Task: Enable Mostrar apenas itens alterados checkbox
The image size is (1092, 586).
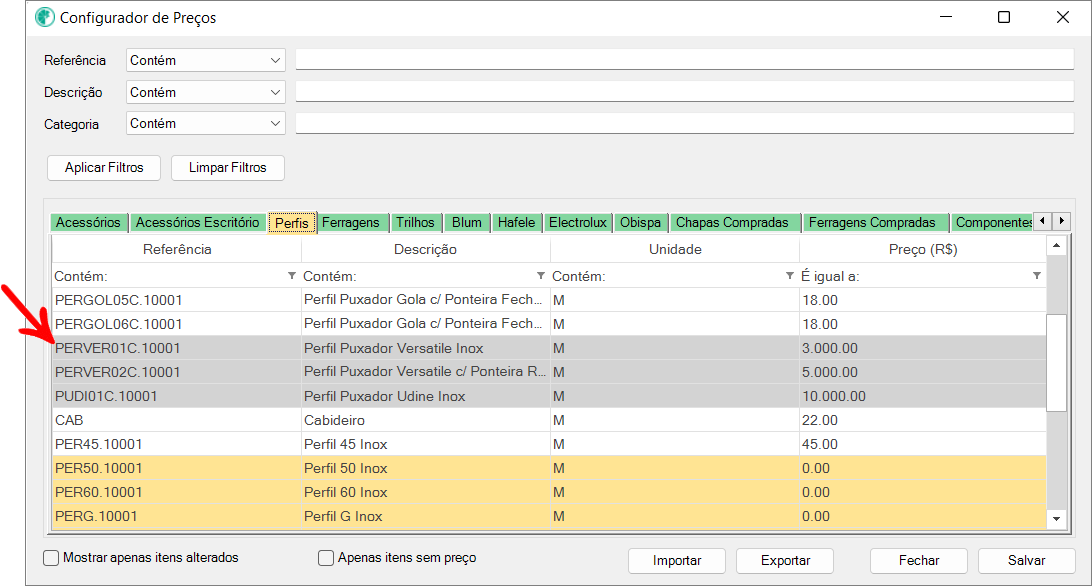Action: tap(51, 558)
